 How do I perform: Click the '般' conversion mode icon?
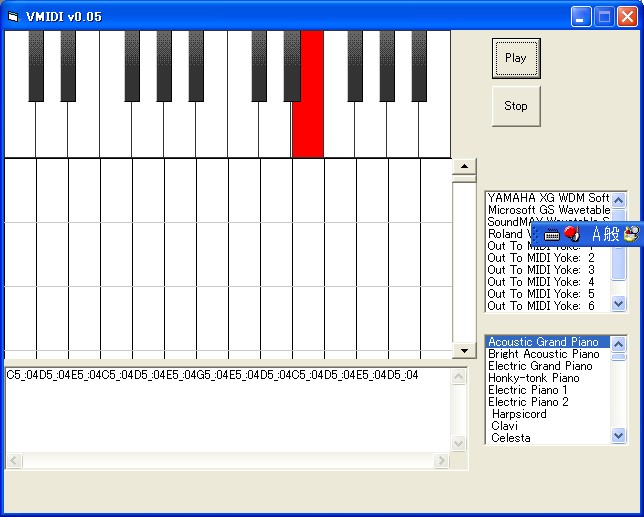click(612, 234)
